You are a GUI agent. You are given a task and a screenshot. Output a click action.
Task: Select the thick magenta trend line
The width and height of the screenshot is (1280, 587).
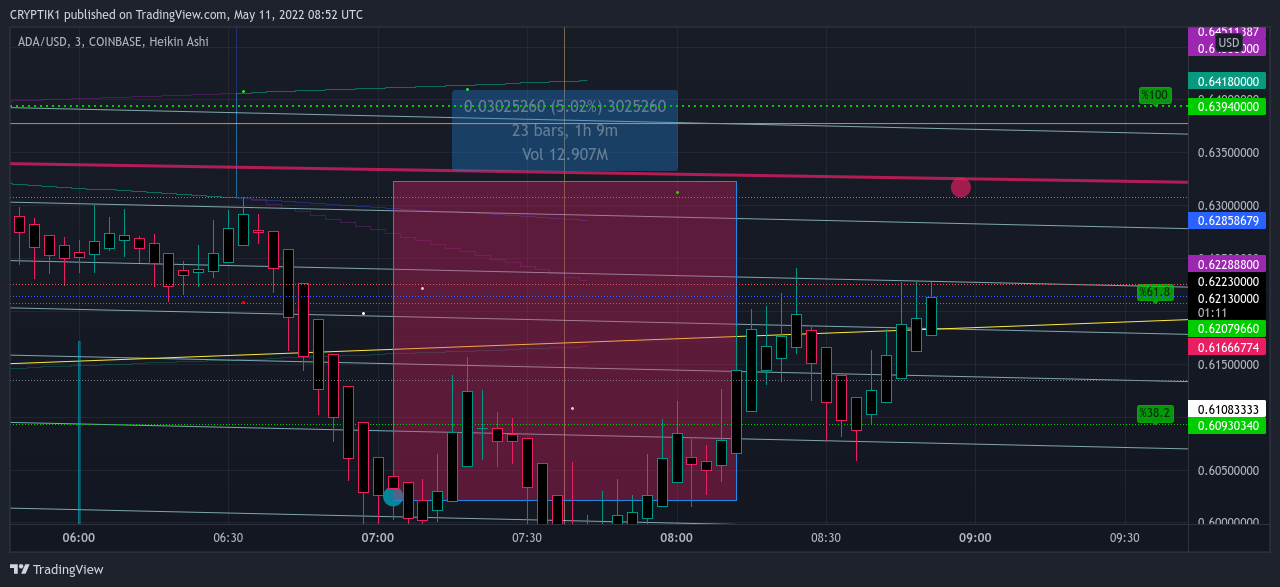pyautogui.click(x=600, y=172)
